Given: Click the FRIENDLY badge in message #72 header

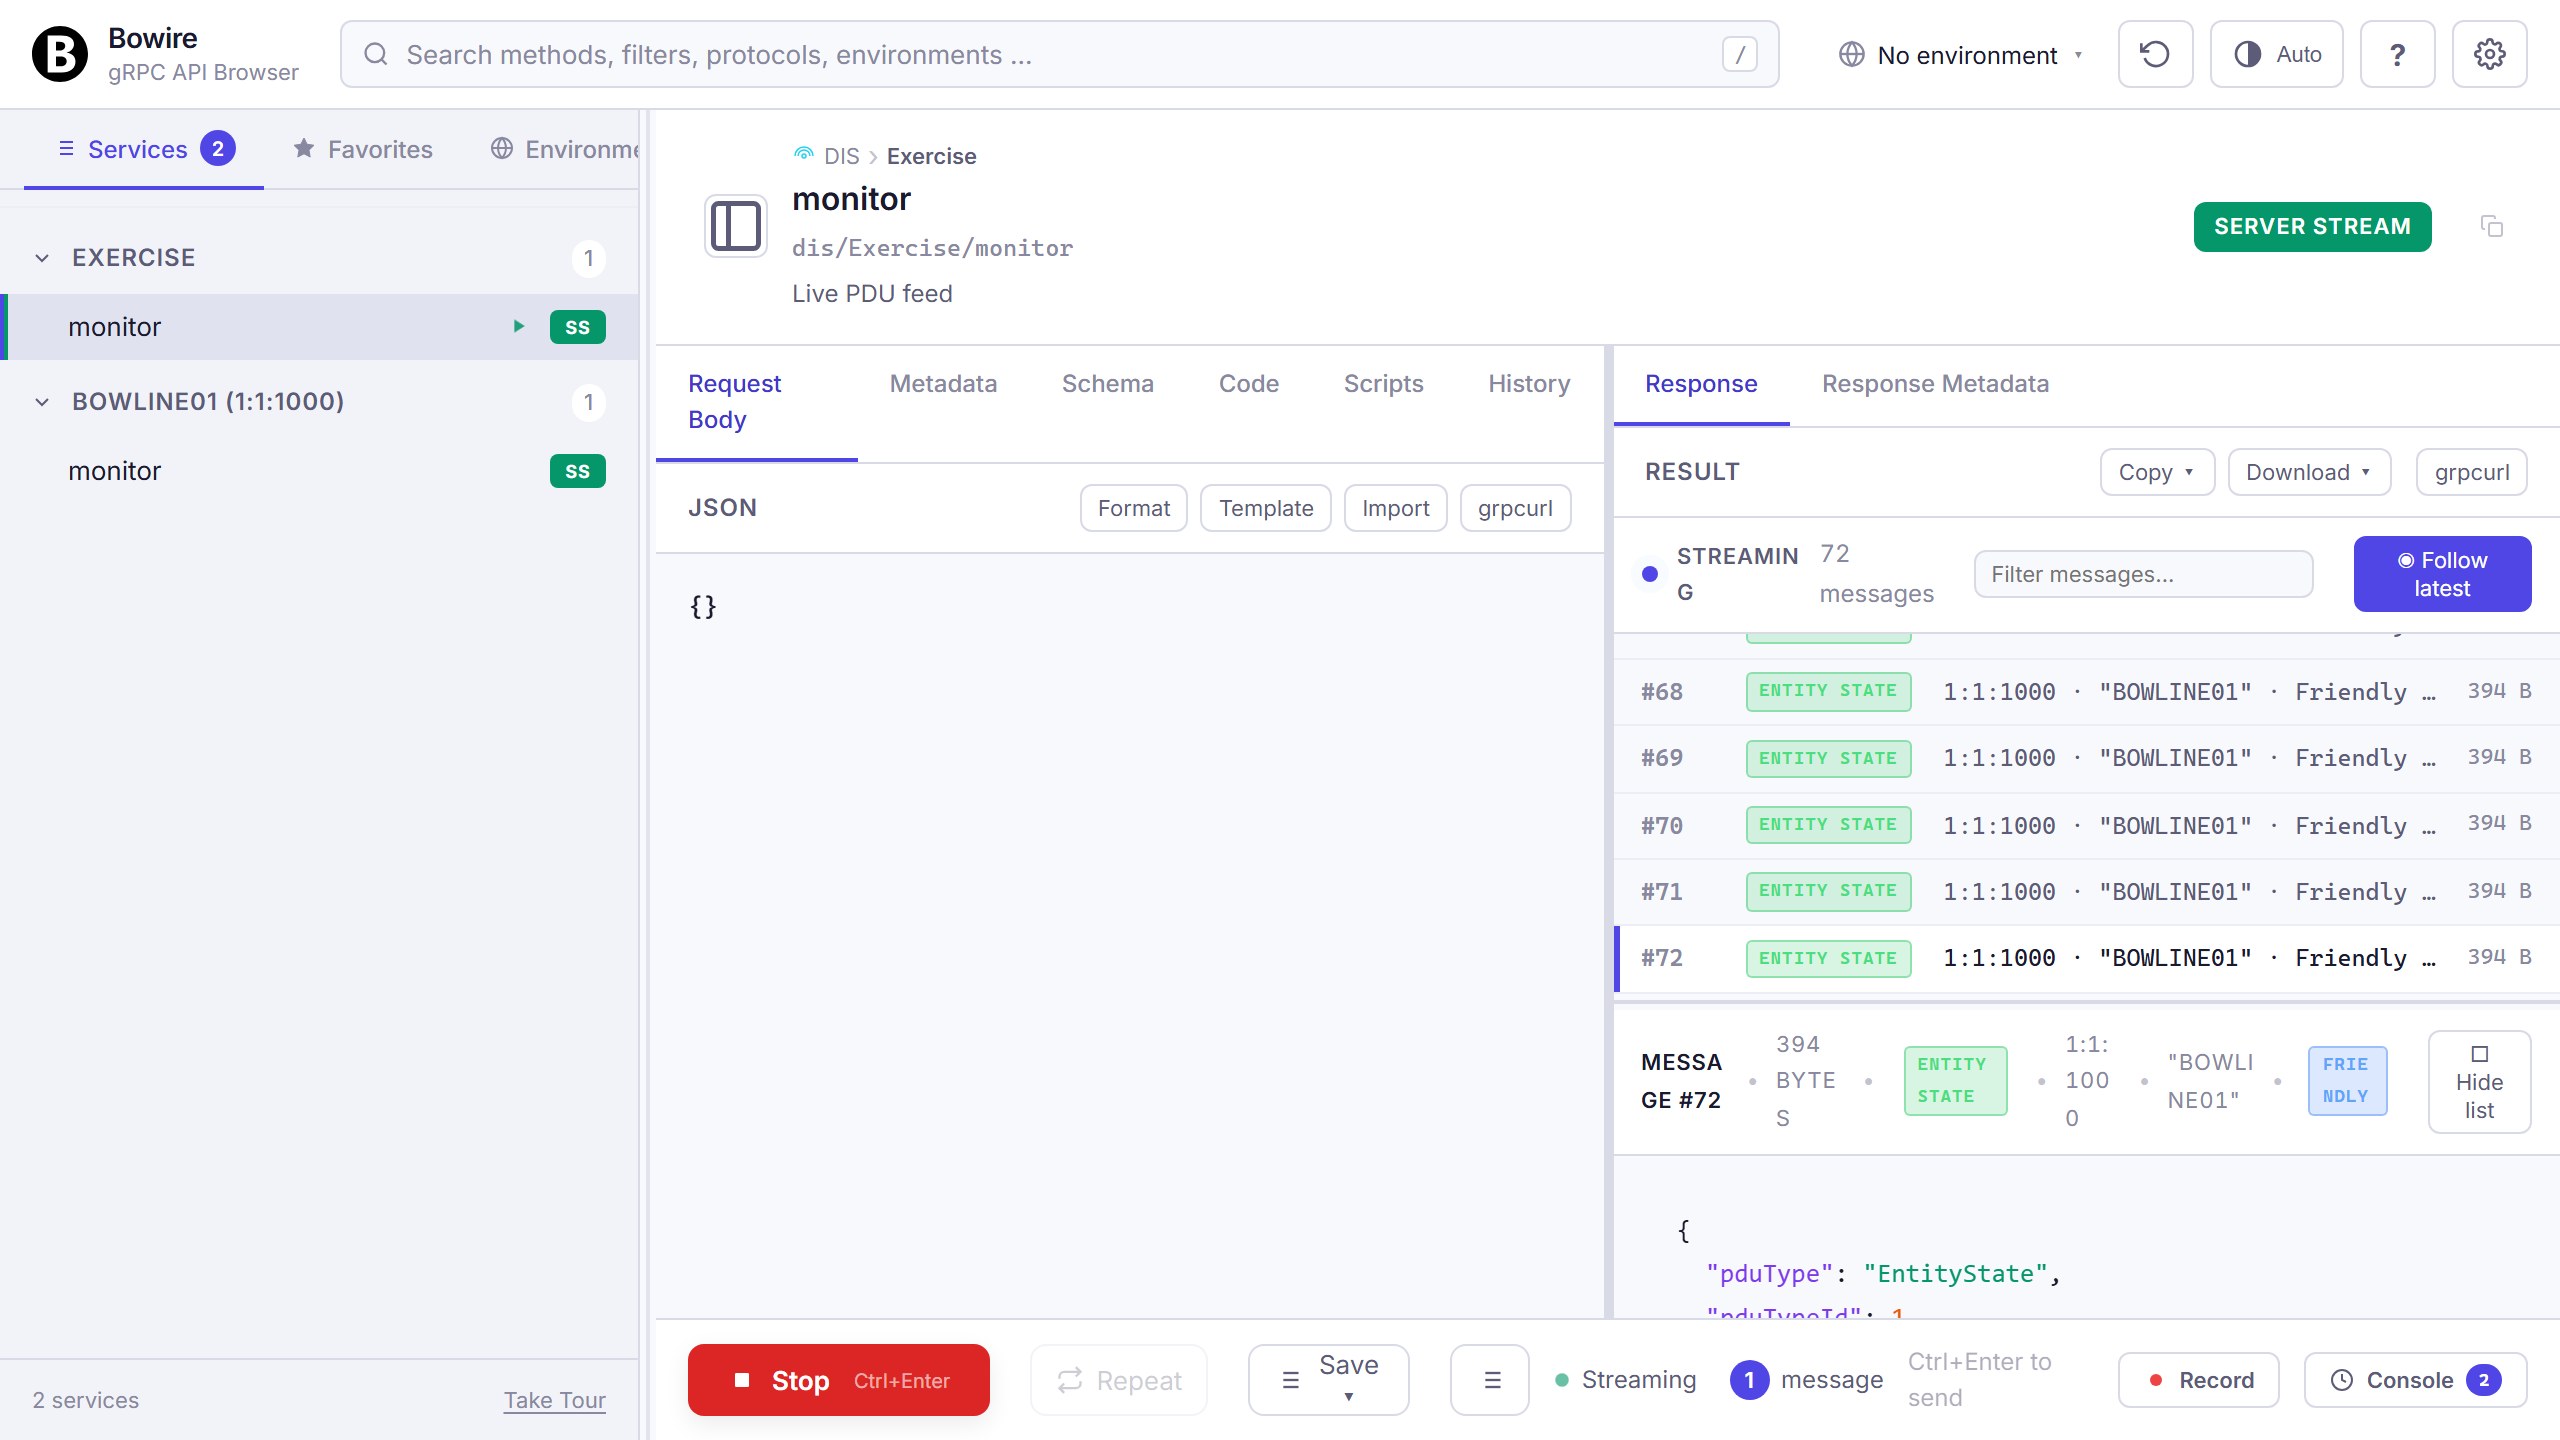Looking at the screenshot, I should tap(2347, 1080).
